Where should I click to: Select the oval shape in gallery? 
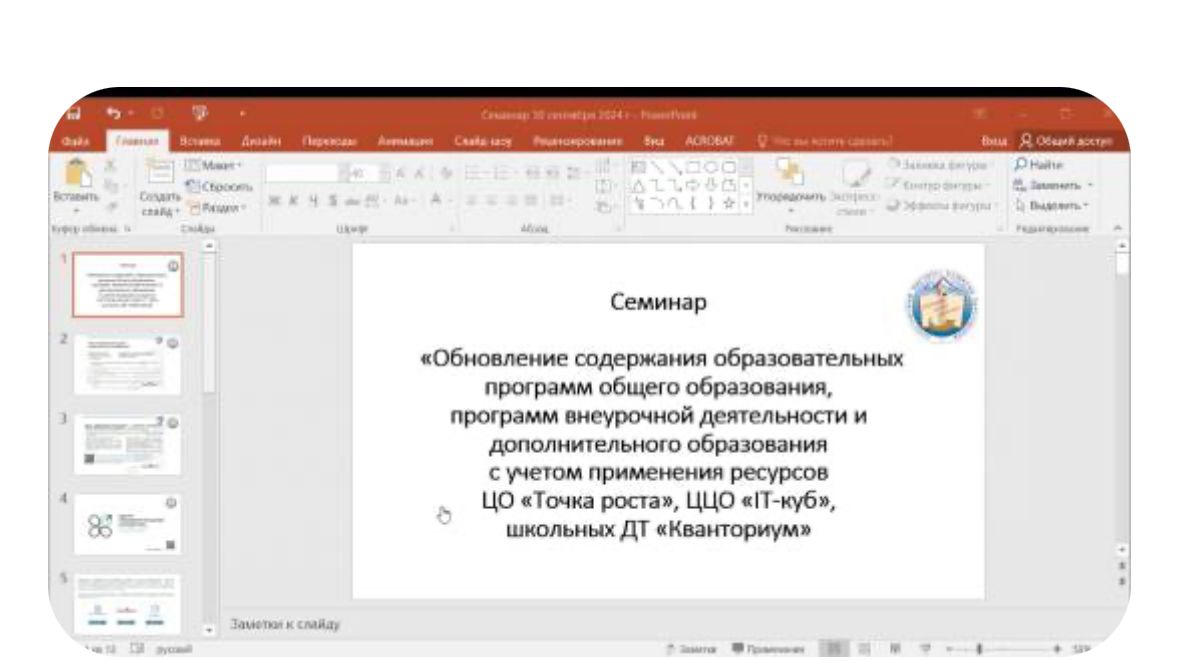pyautogui.click(x=711, y=167)
